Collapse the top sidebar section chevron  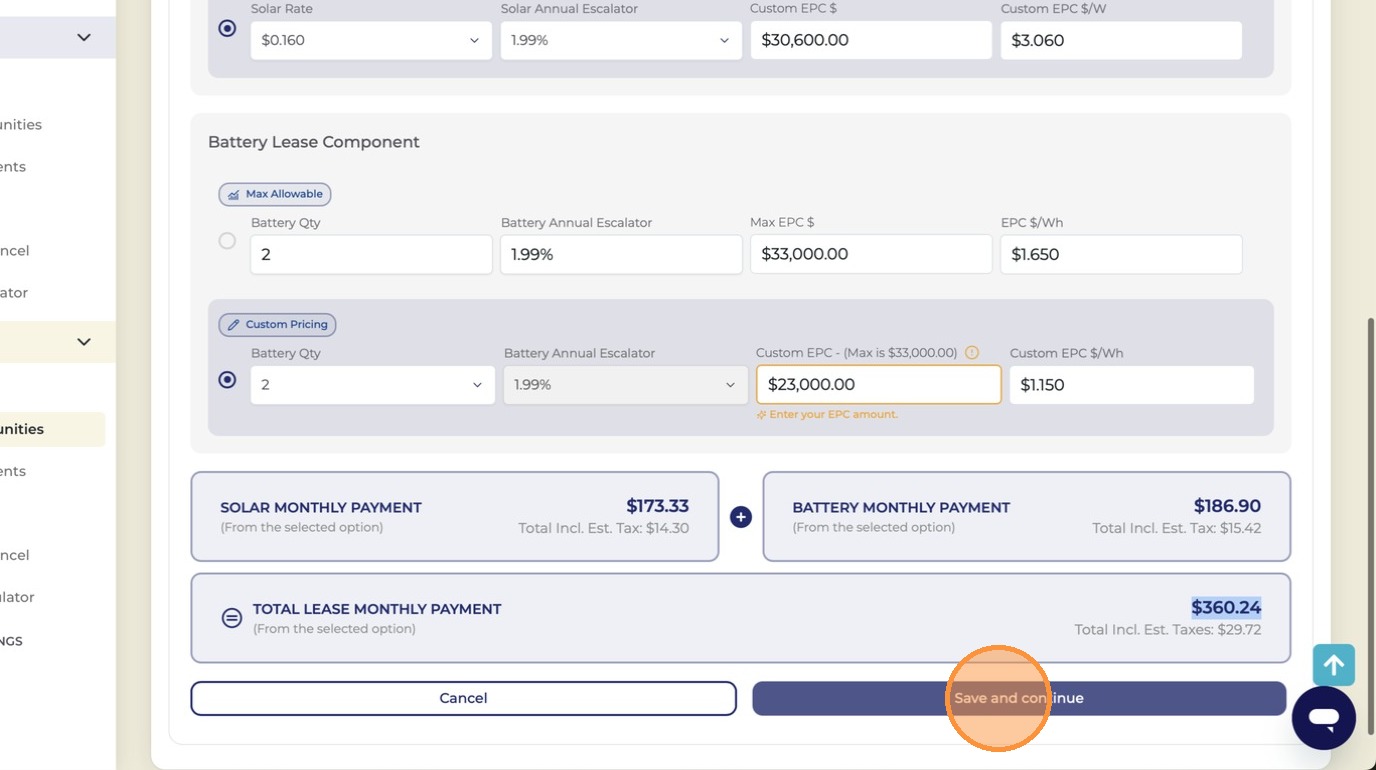(x=84, y=37)
